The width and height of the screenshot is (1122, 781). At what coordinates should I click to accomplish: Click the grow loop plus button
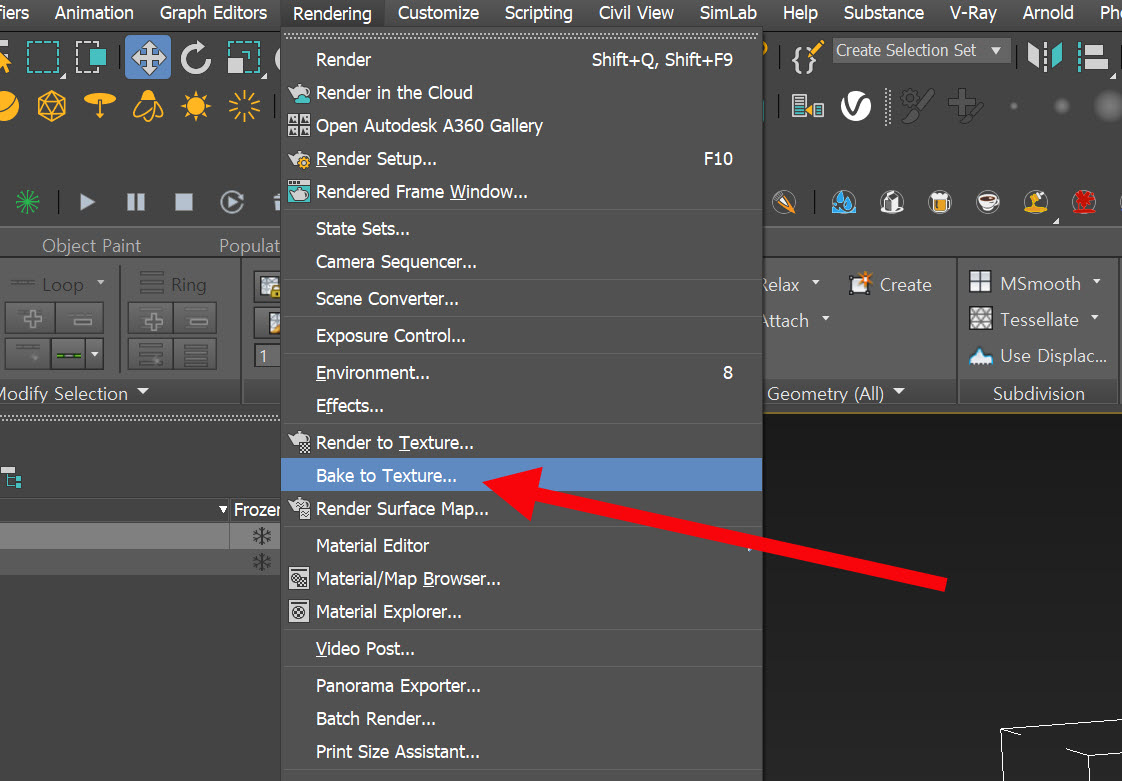click(30, 319)
